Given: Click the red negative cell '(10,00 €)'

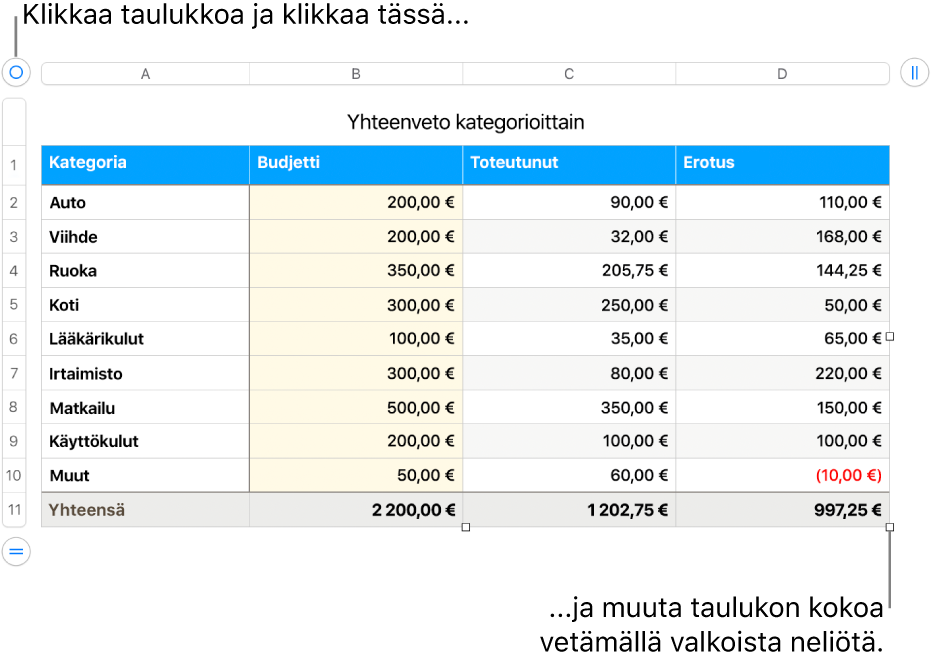Looking at the screenshot, I should (783, 475).
